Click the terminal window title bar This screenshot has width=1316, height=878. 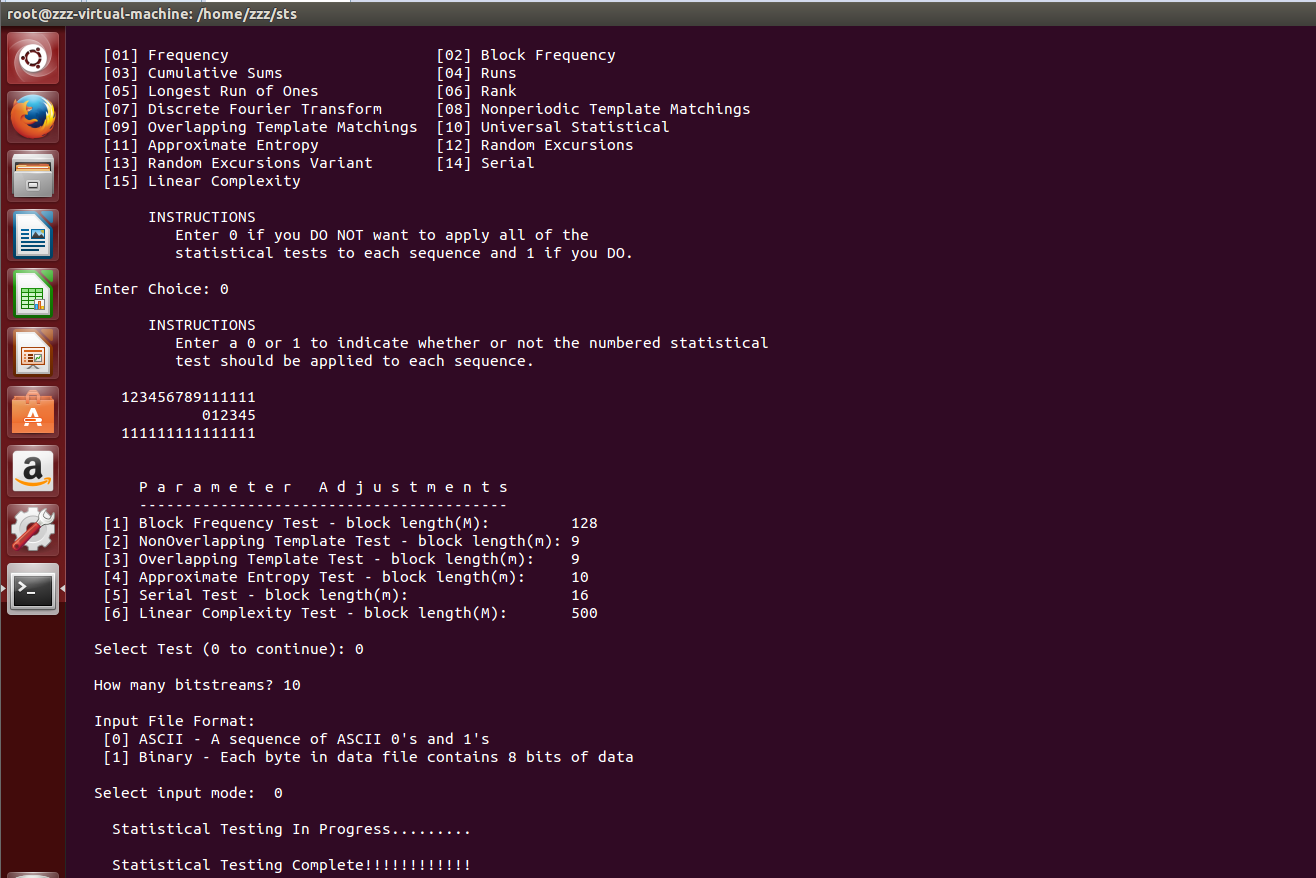(x=658, y=13)
